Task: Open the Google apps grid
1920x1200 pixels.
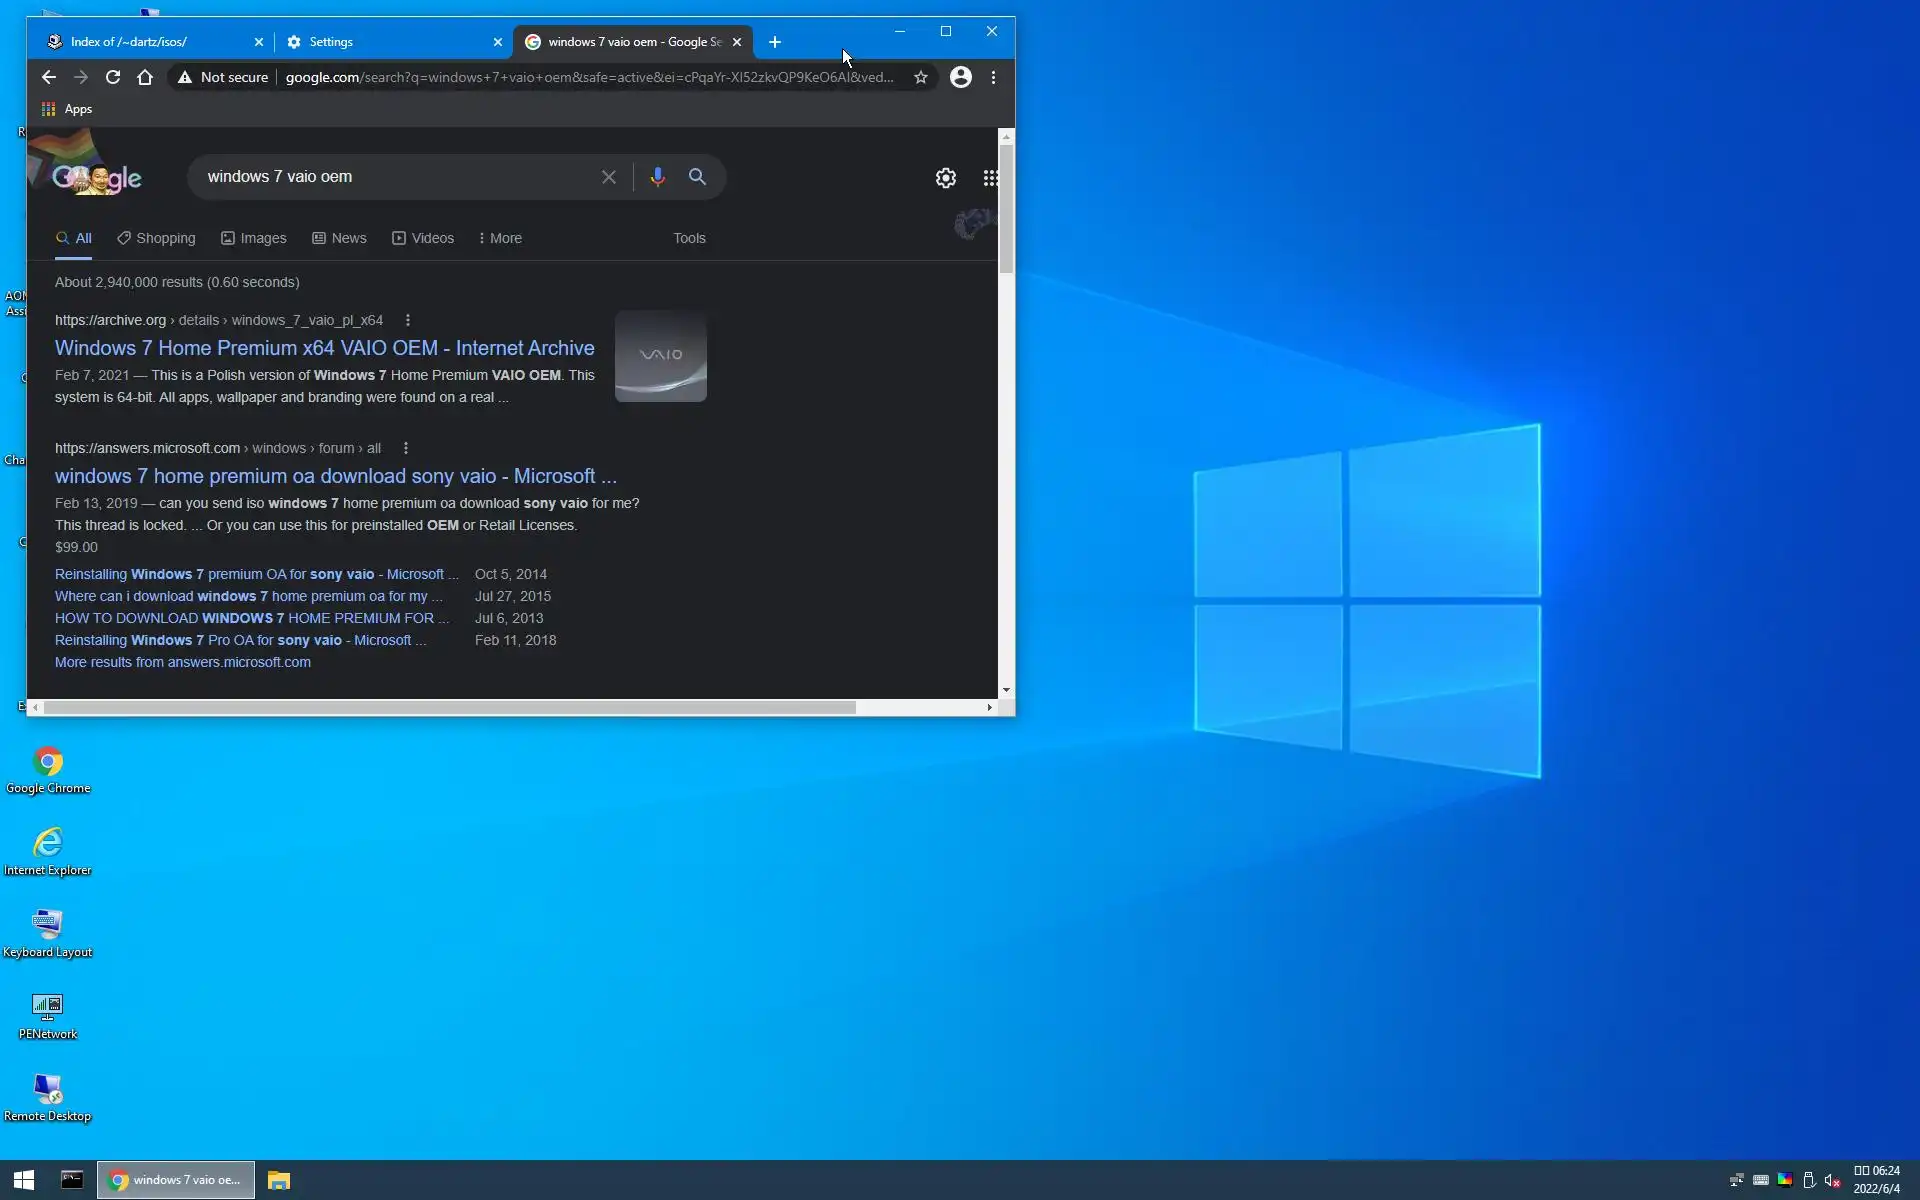Action: (x=989, y=178)
